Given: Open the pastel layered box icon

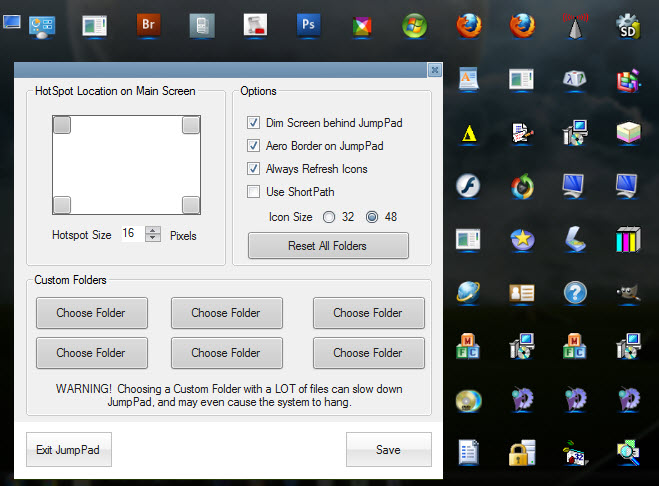Looking at the screenshot, I should click(x=628, y=132).
